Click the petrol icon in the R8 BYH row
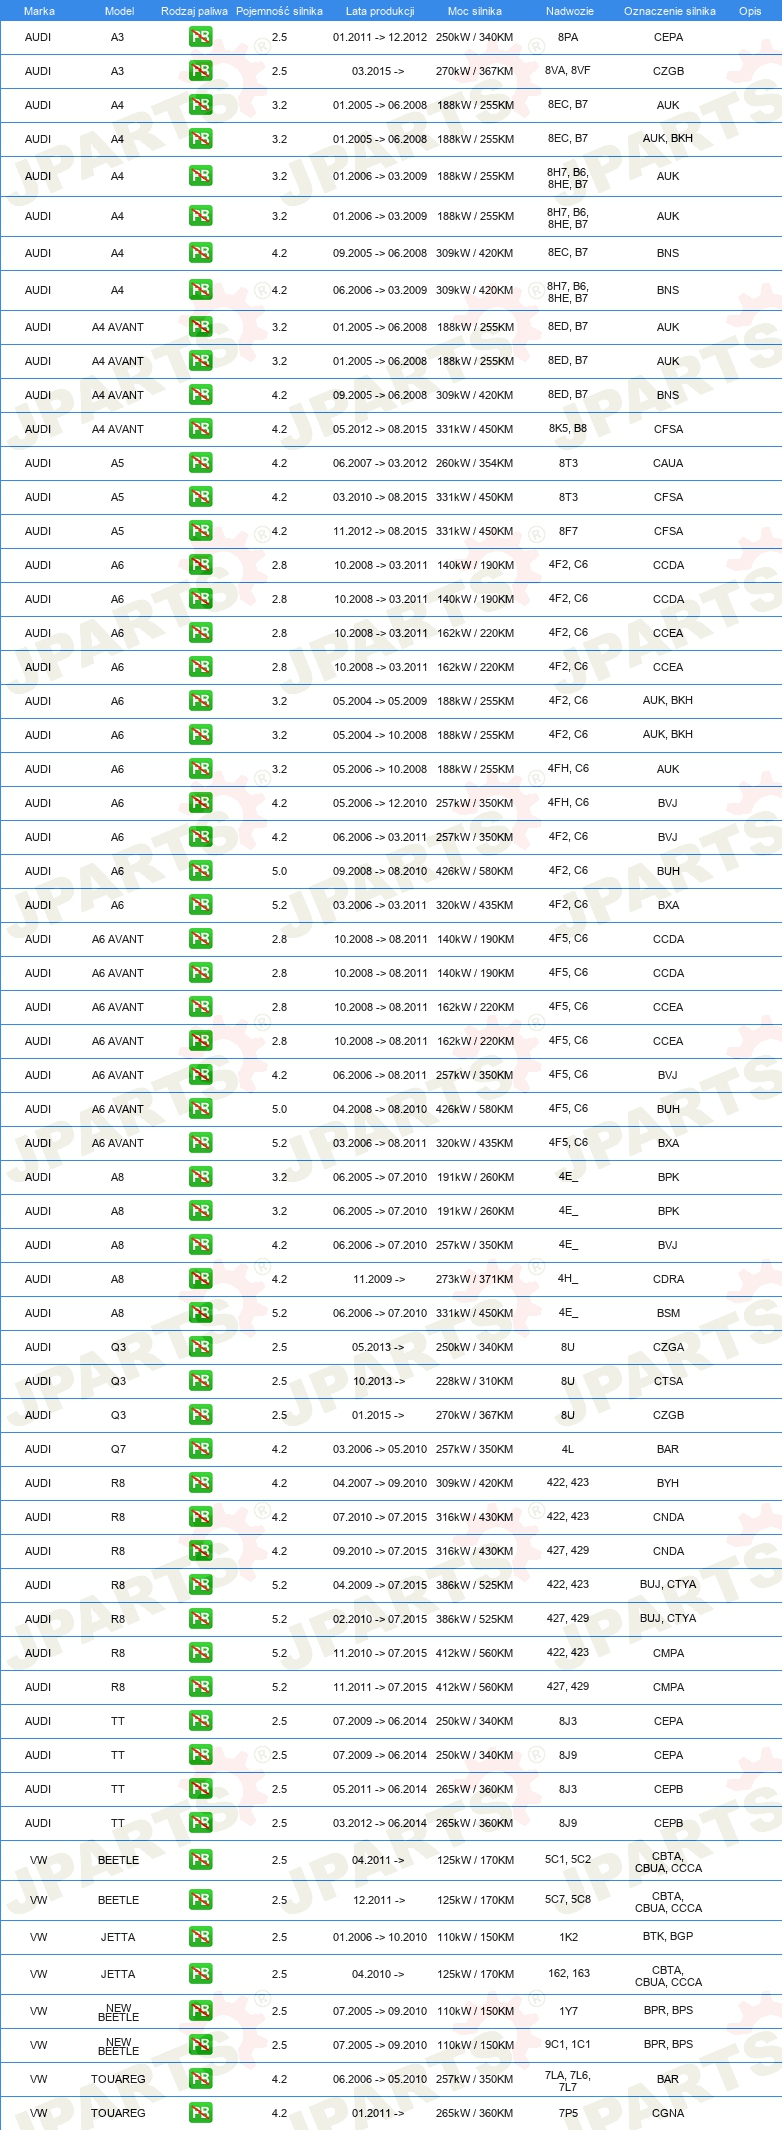The image size is (782, 2130). (200, 1483)
